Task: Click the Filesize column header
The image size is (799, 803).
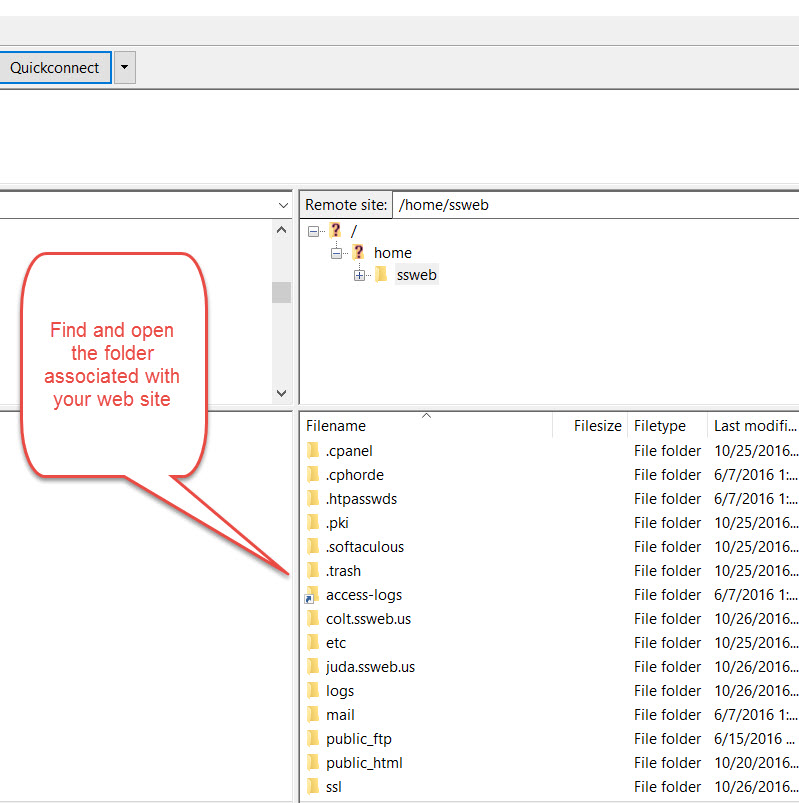Action: (x=597, y=426)
